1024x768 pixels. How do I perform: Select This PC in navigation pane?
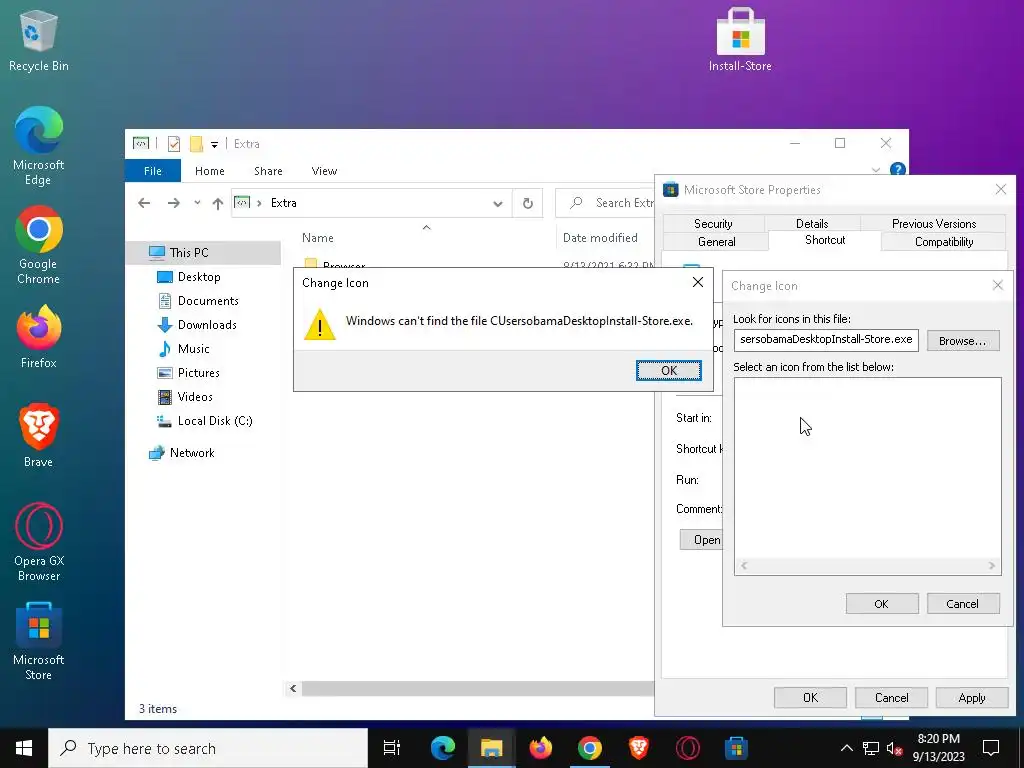pyautogui.click(x=203, y=253)
